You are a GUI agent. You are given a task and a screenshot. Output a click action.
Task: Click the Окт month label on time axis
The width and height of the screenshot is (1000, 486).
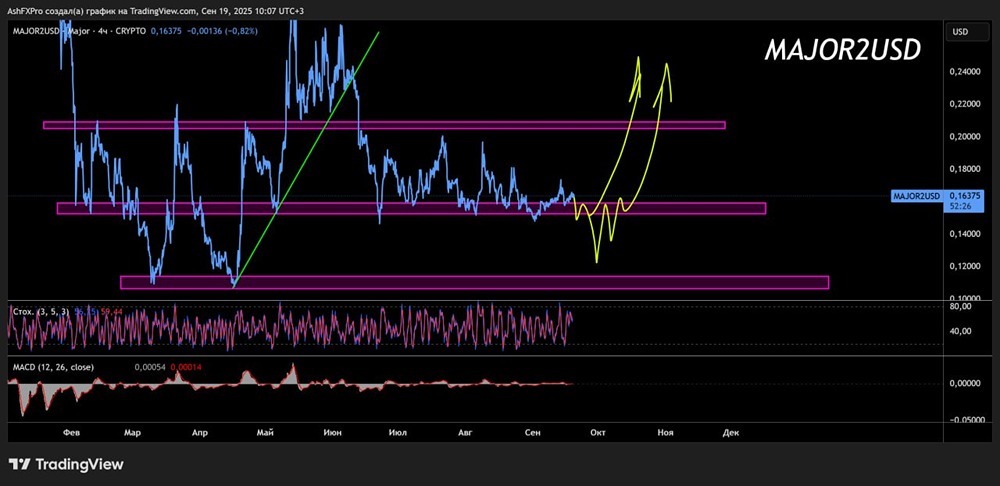pyautogui.click(x=598, y=432)
